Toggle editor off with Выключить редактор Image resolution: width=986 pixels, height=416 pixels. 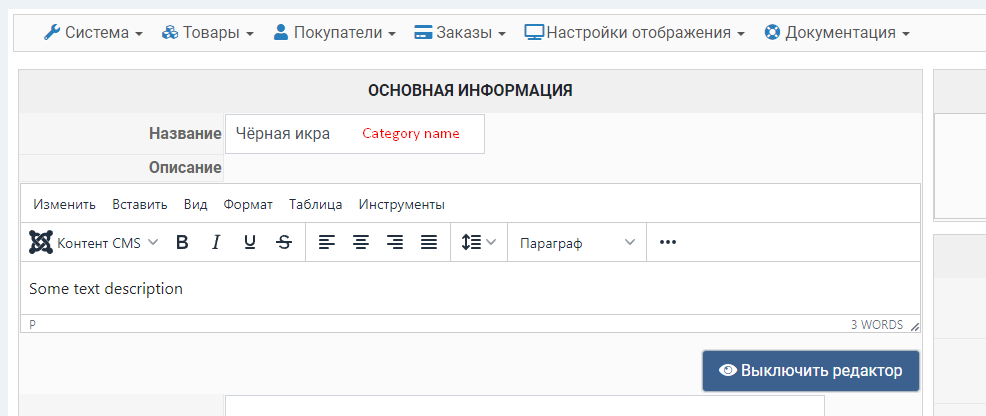click(810, 371)
